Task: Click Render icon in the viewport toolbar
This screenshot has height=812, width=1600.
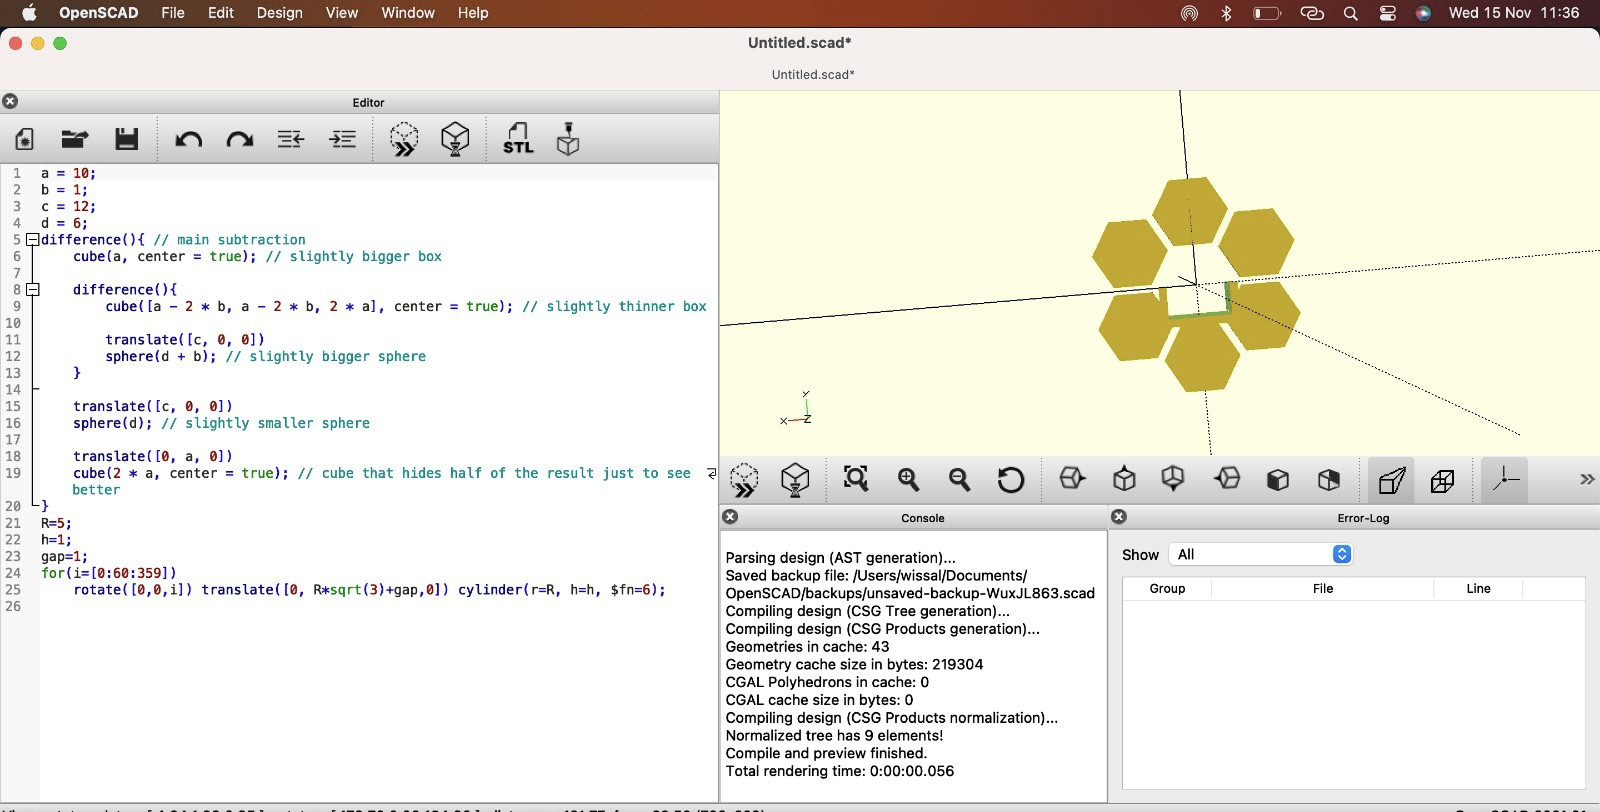Action: [795, 480]
